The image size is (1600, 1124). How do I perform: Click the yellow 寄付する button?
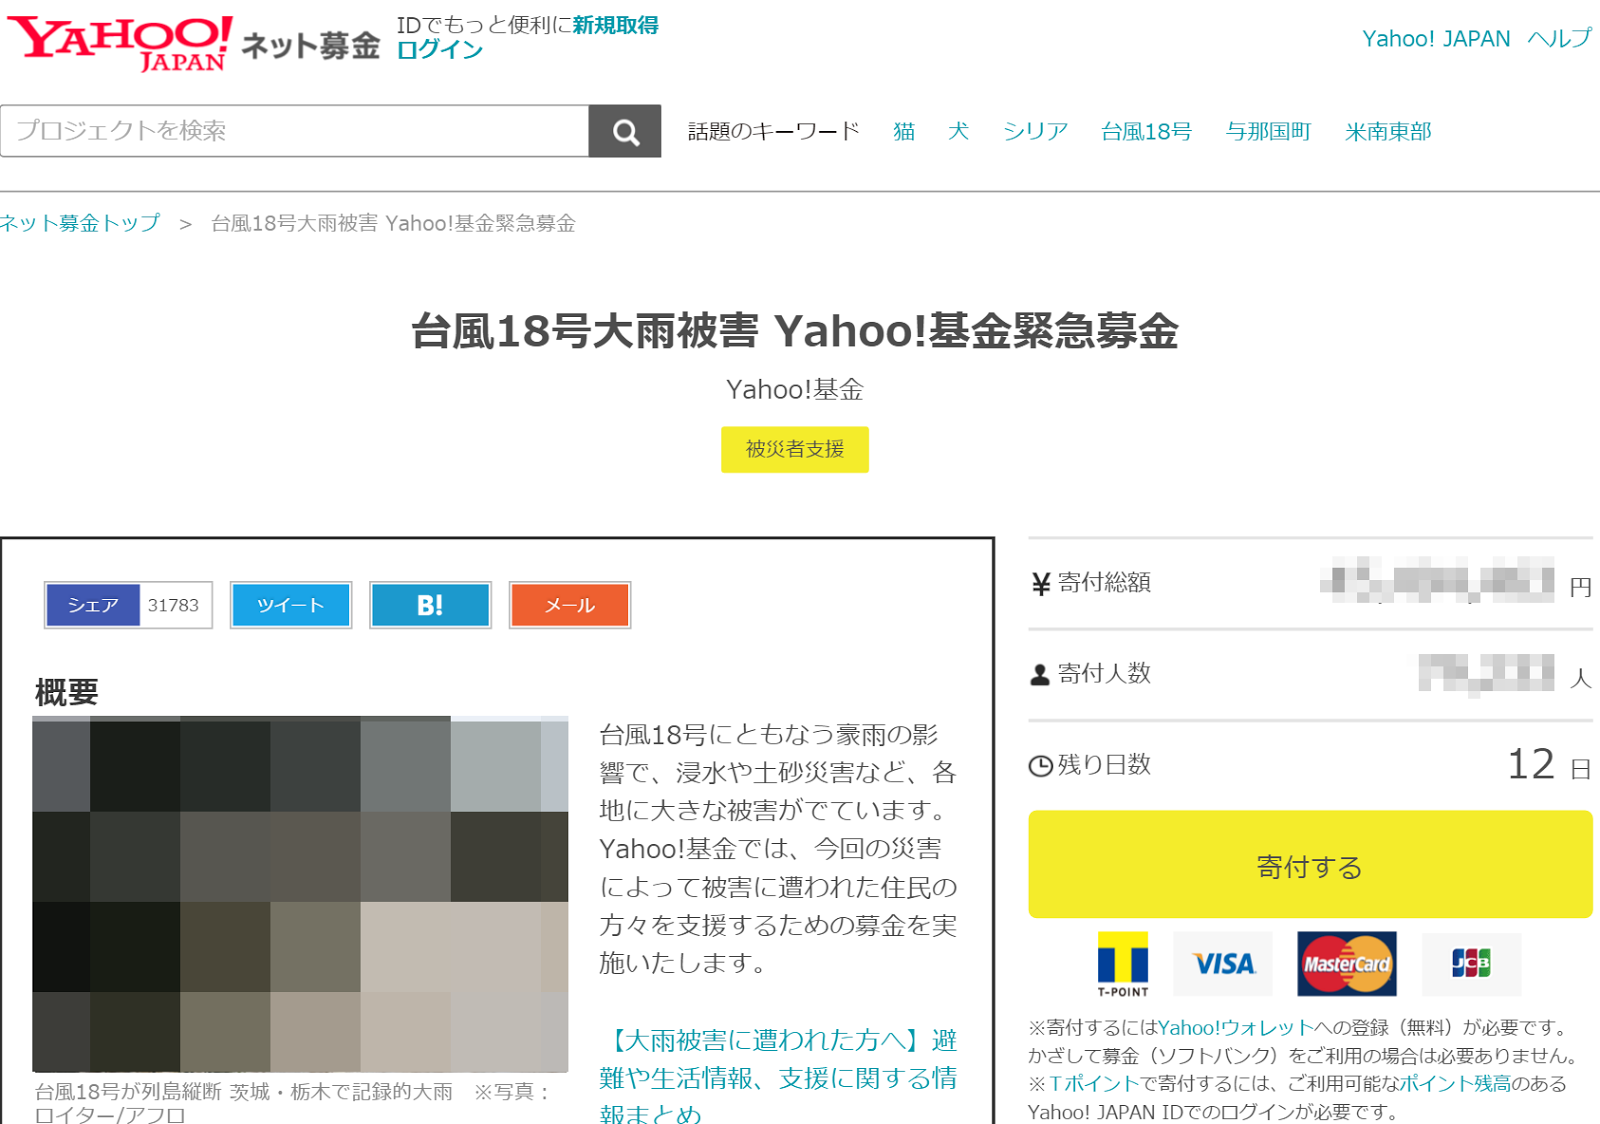[1310, 865]
